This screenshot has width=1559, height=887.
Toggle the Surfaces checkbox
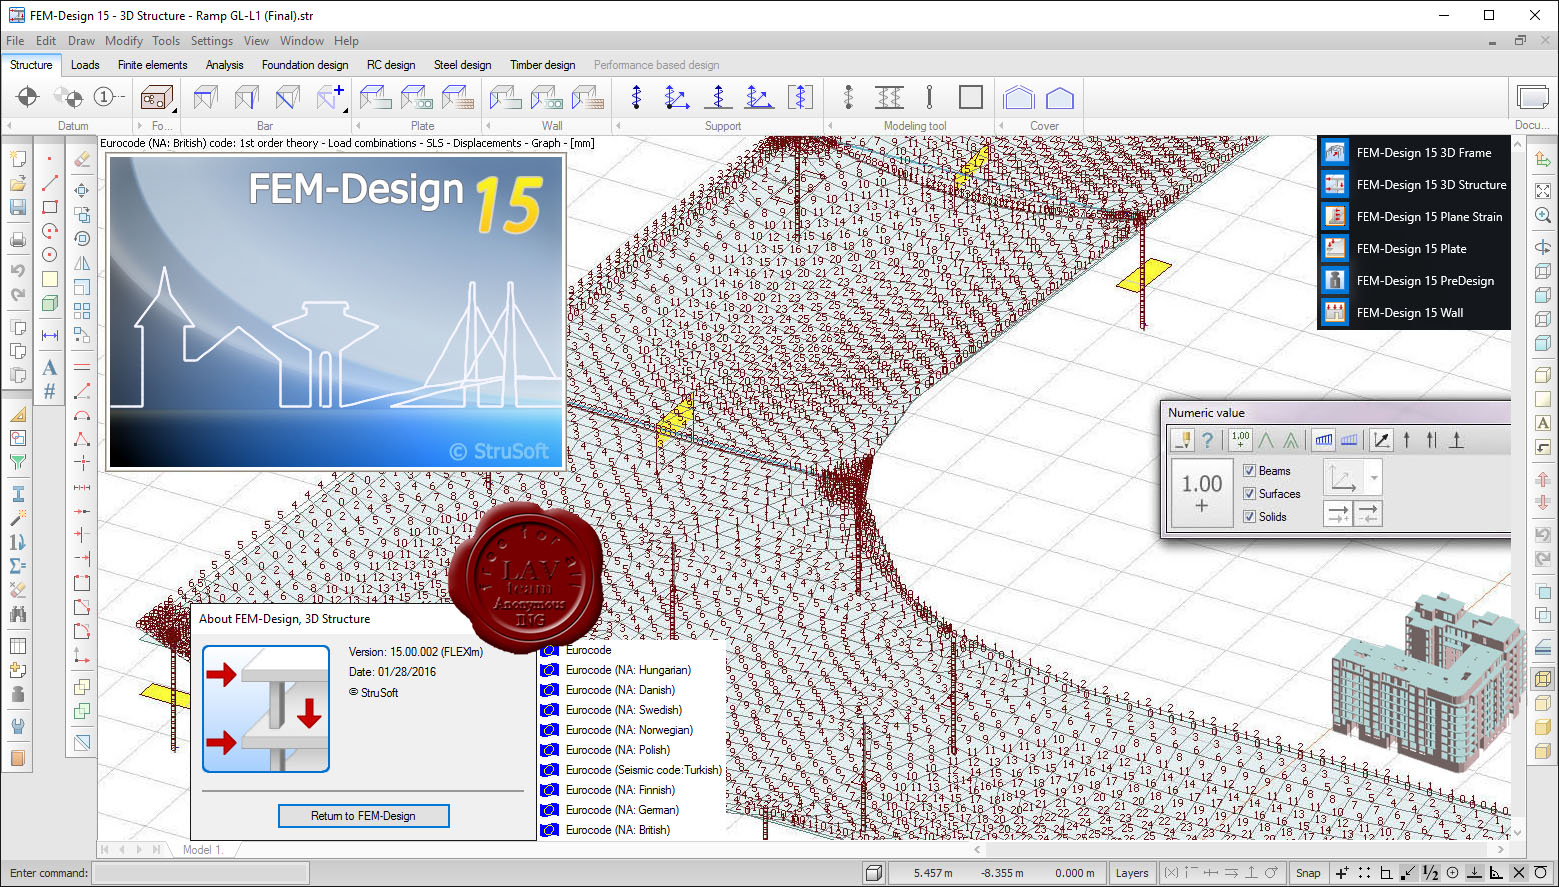1249,493
